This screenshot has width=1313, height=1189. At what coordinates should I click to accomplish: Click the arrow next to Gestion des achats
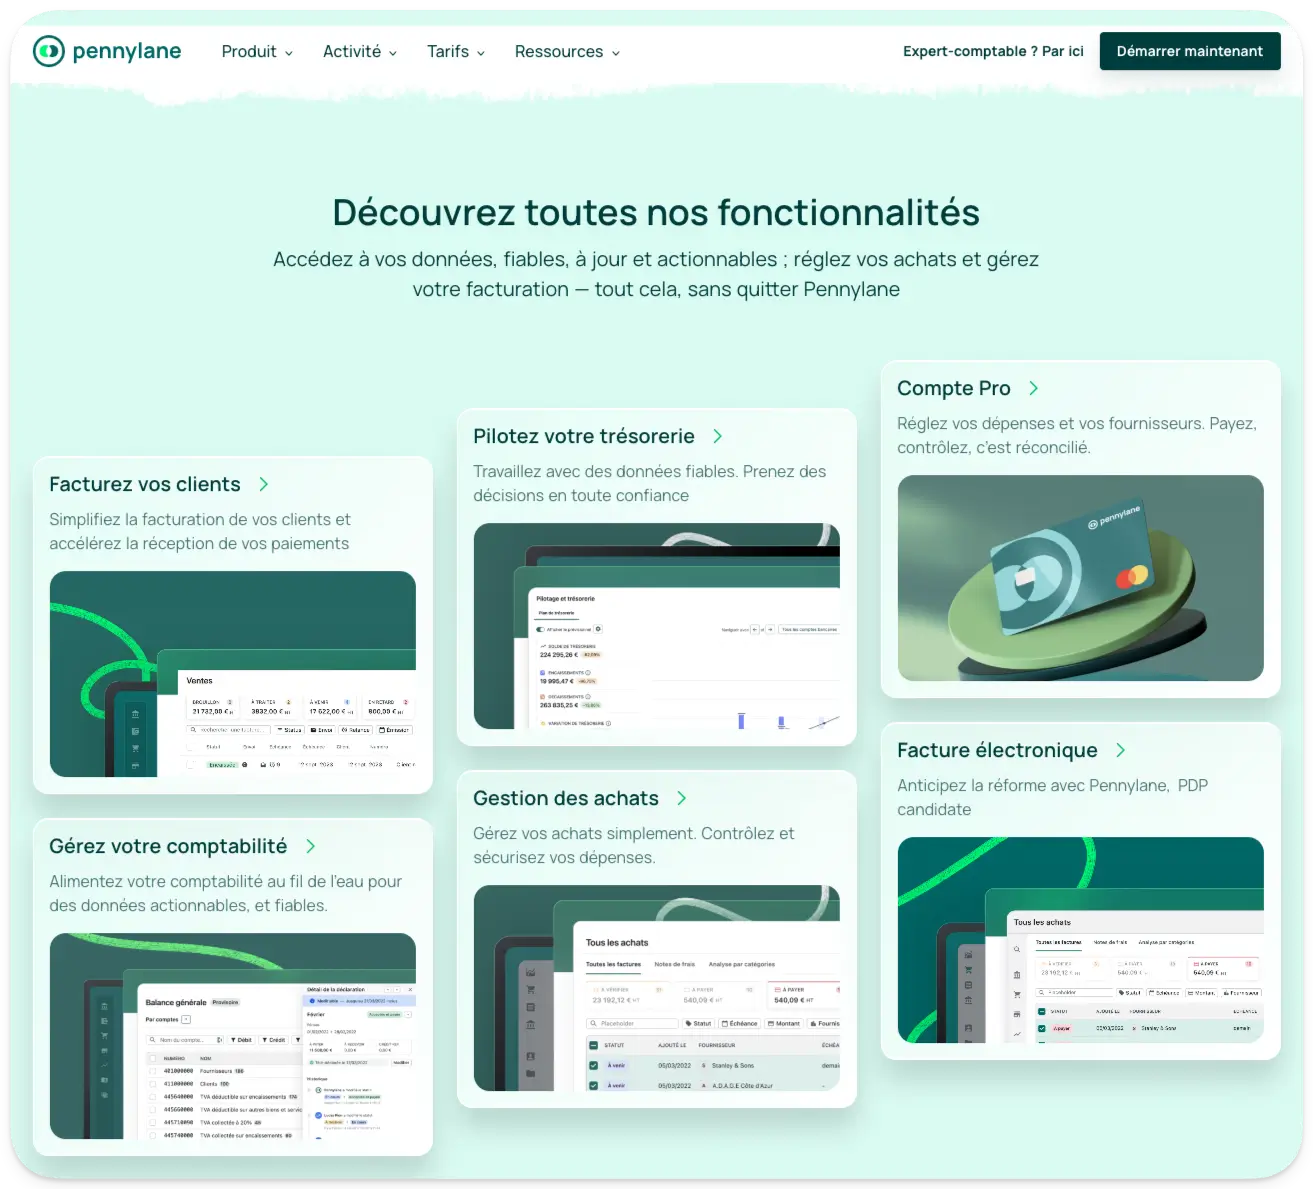click(x=682, y=798)
